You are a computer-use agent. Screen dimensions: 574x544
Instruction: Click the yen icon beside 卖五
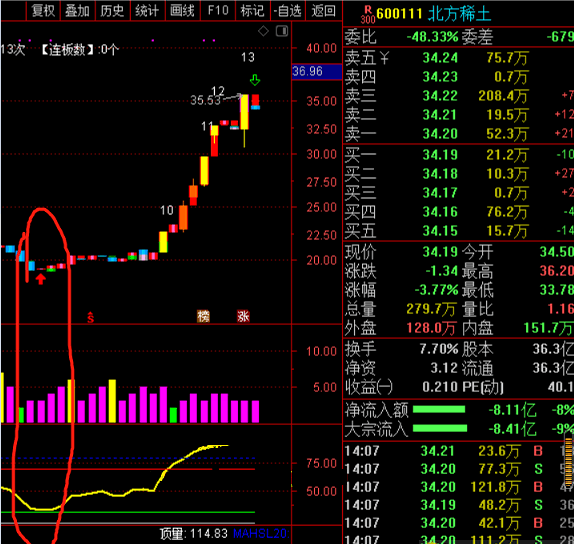pos(384,58)
